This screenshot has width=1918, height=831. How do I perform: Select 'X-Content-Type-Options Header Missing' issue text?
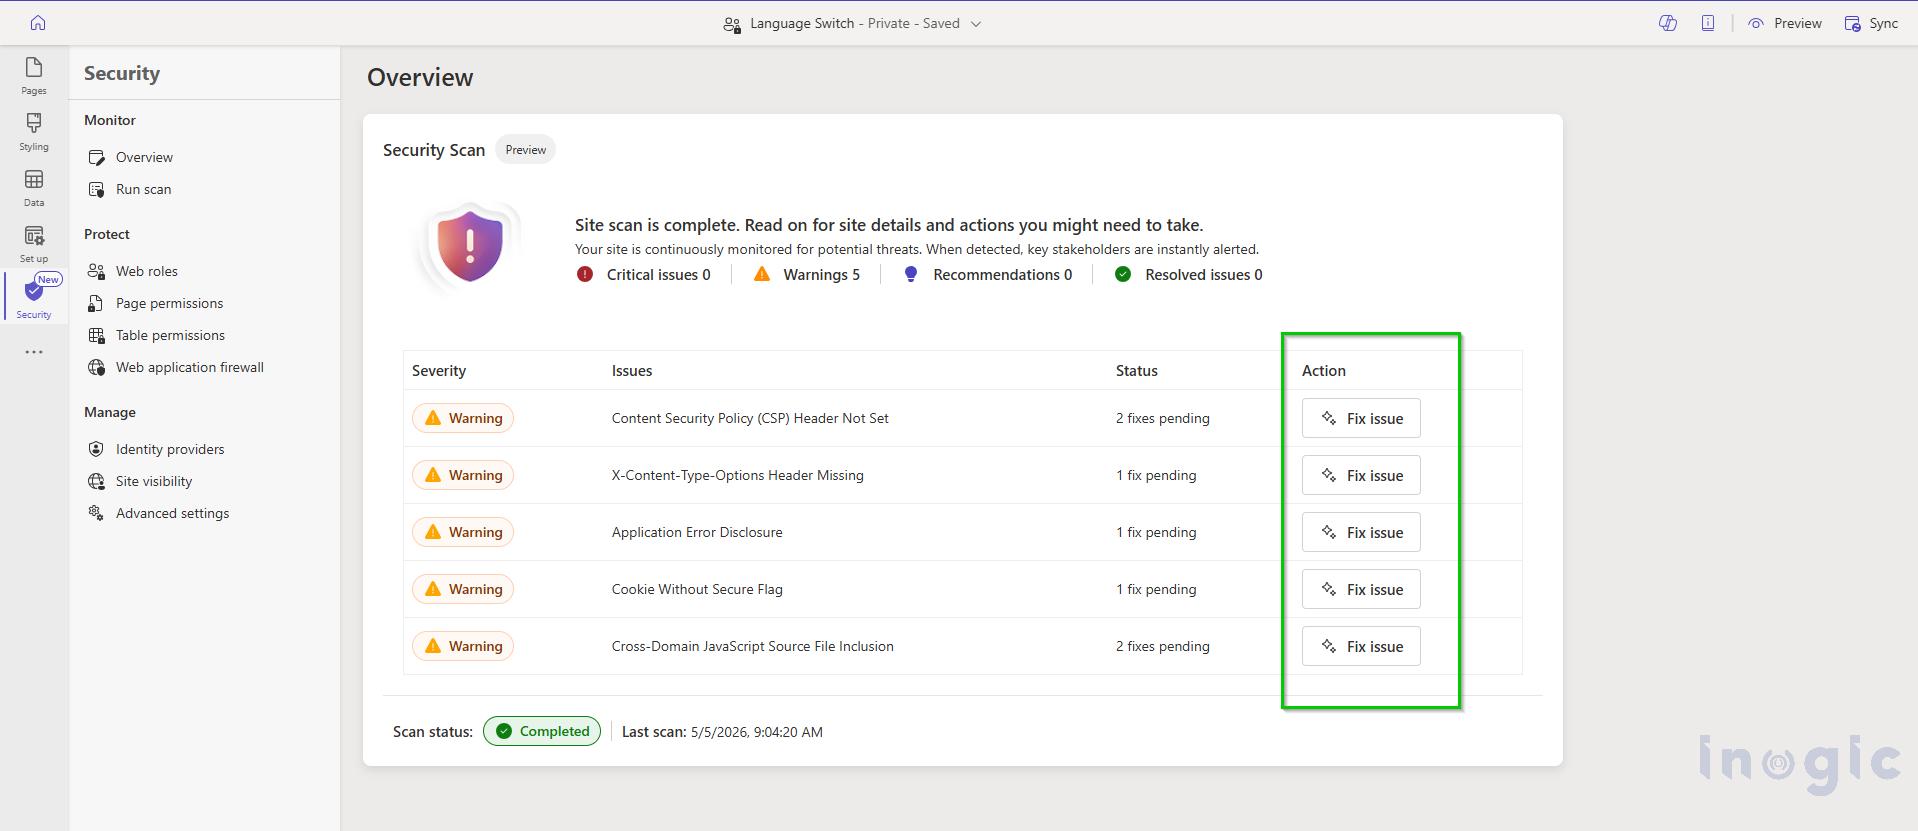coord(738,475)
